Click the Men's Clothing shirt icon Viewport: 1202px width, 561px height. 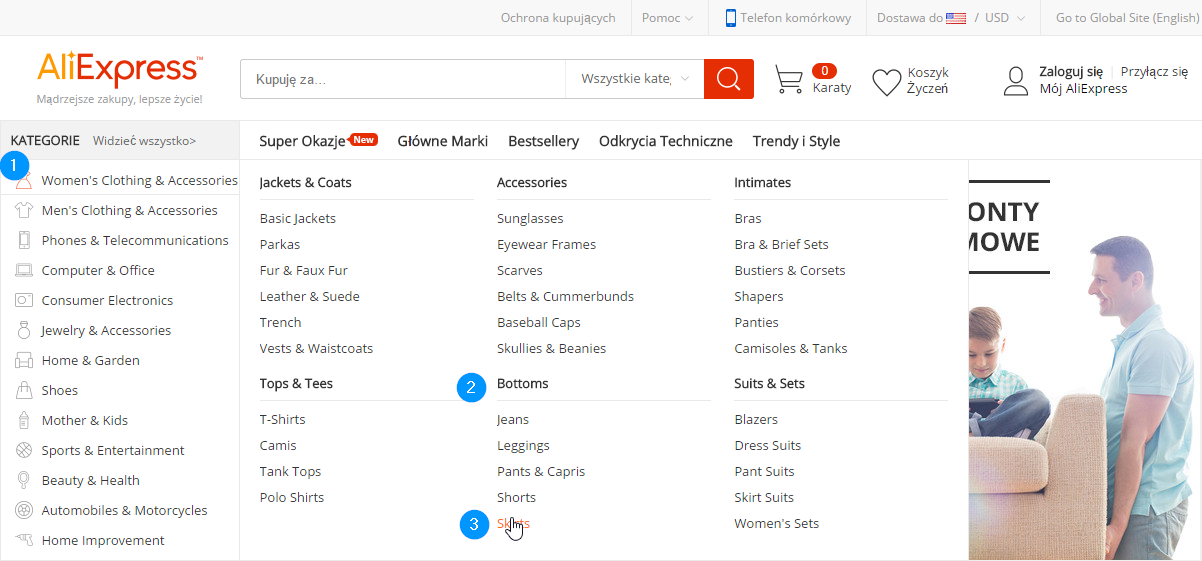[x=24, y=210]
